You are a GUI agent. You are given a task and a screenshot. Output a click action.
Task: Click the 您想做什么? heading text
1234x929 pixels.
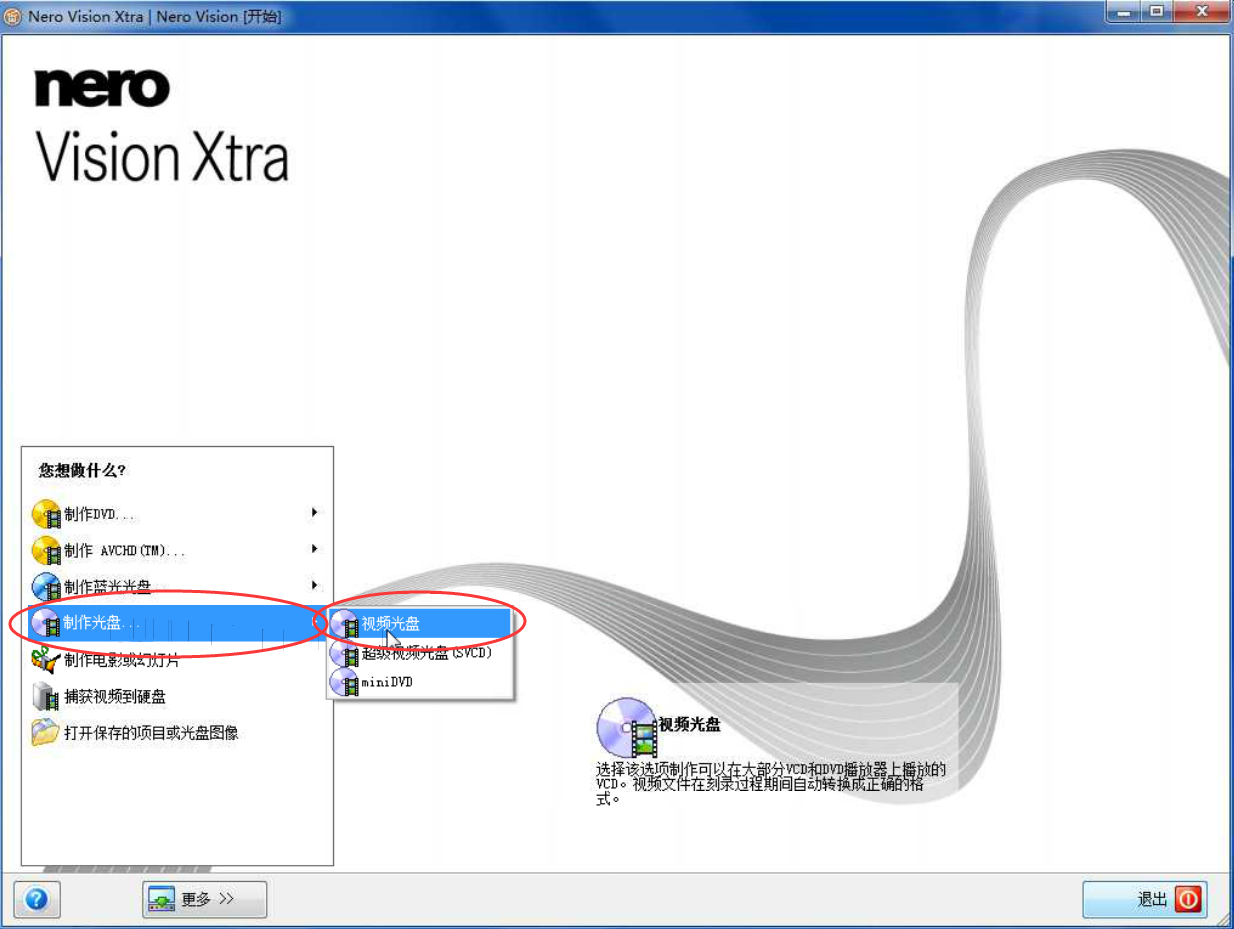82,470
